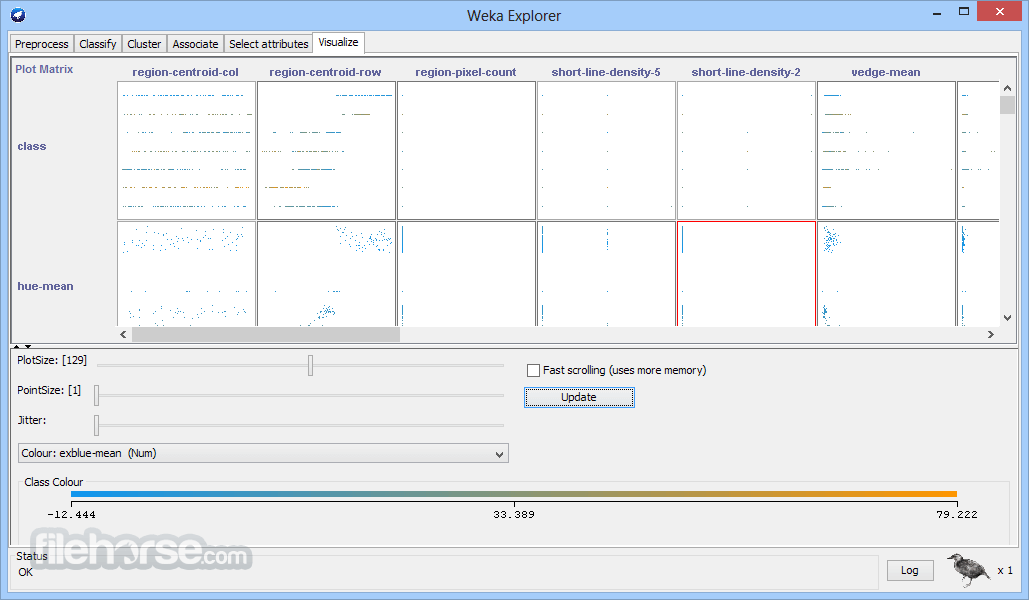Collapse panel with split divider up arrow

point(17,346)
